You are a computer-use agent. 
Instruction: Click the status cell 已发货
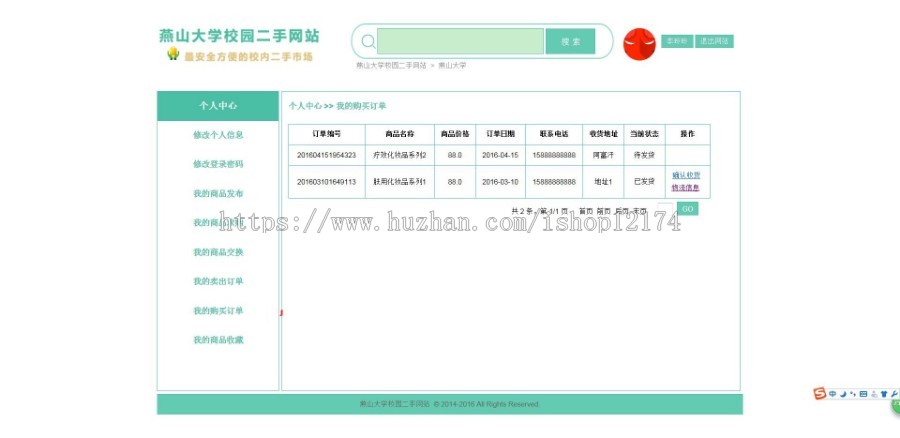click(x=645, y=181)
